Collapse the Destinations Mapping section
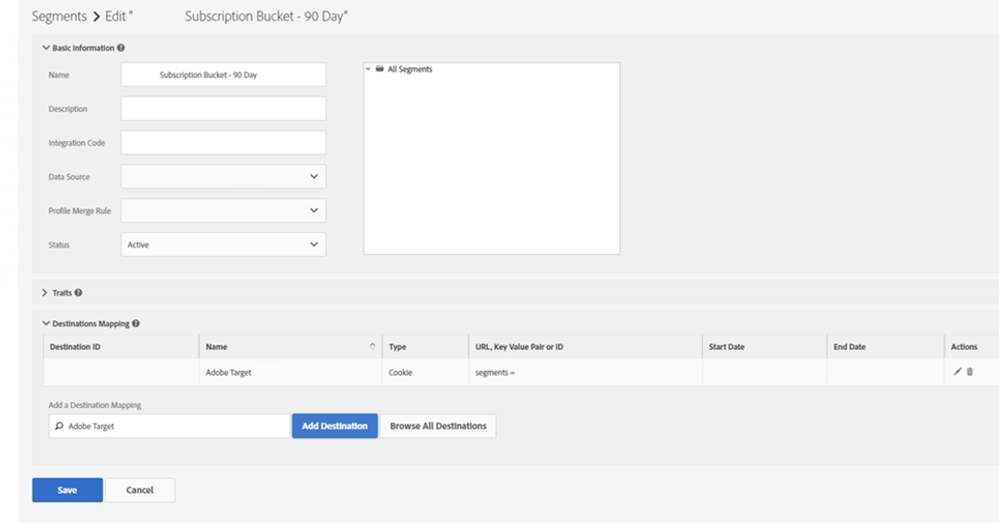The height and width of the screenshot is (523, 999). [45, 324]
